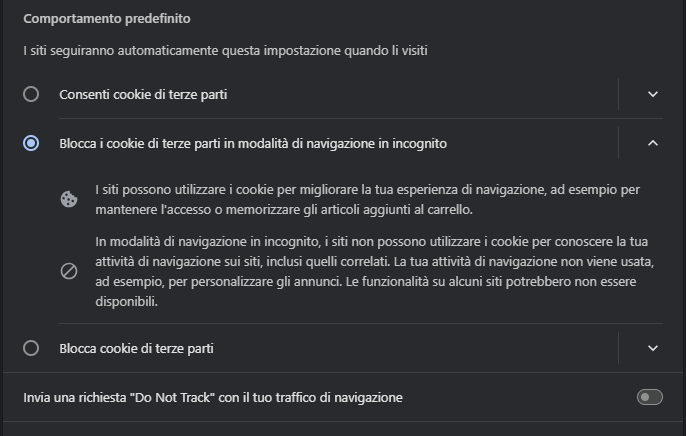The image size is (686, 436).
Task: Click the 'Invia una richiesta Do Not Track' label
Action: coord(213,398)
